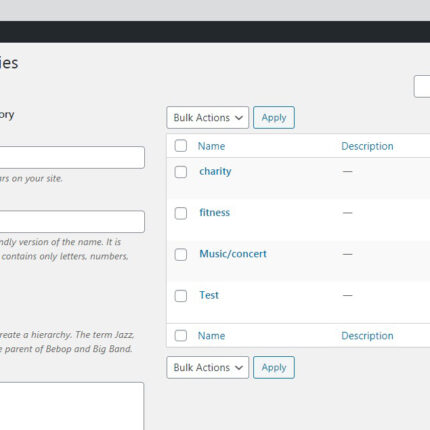
Task: Open the top Bulk Actions dropdown
Action: click(208, 117)
